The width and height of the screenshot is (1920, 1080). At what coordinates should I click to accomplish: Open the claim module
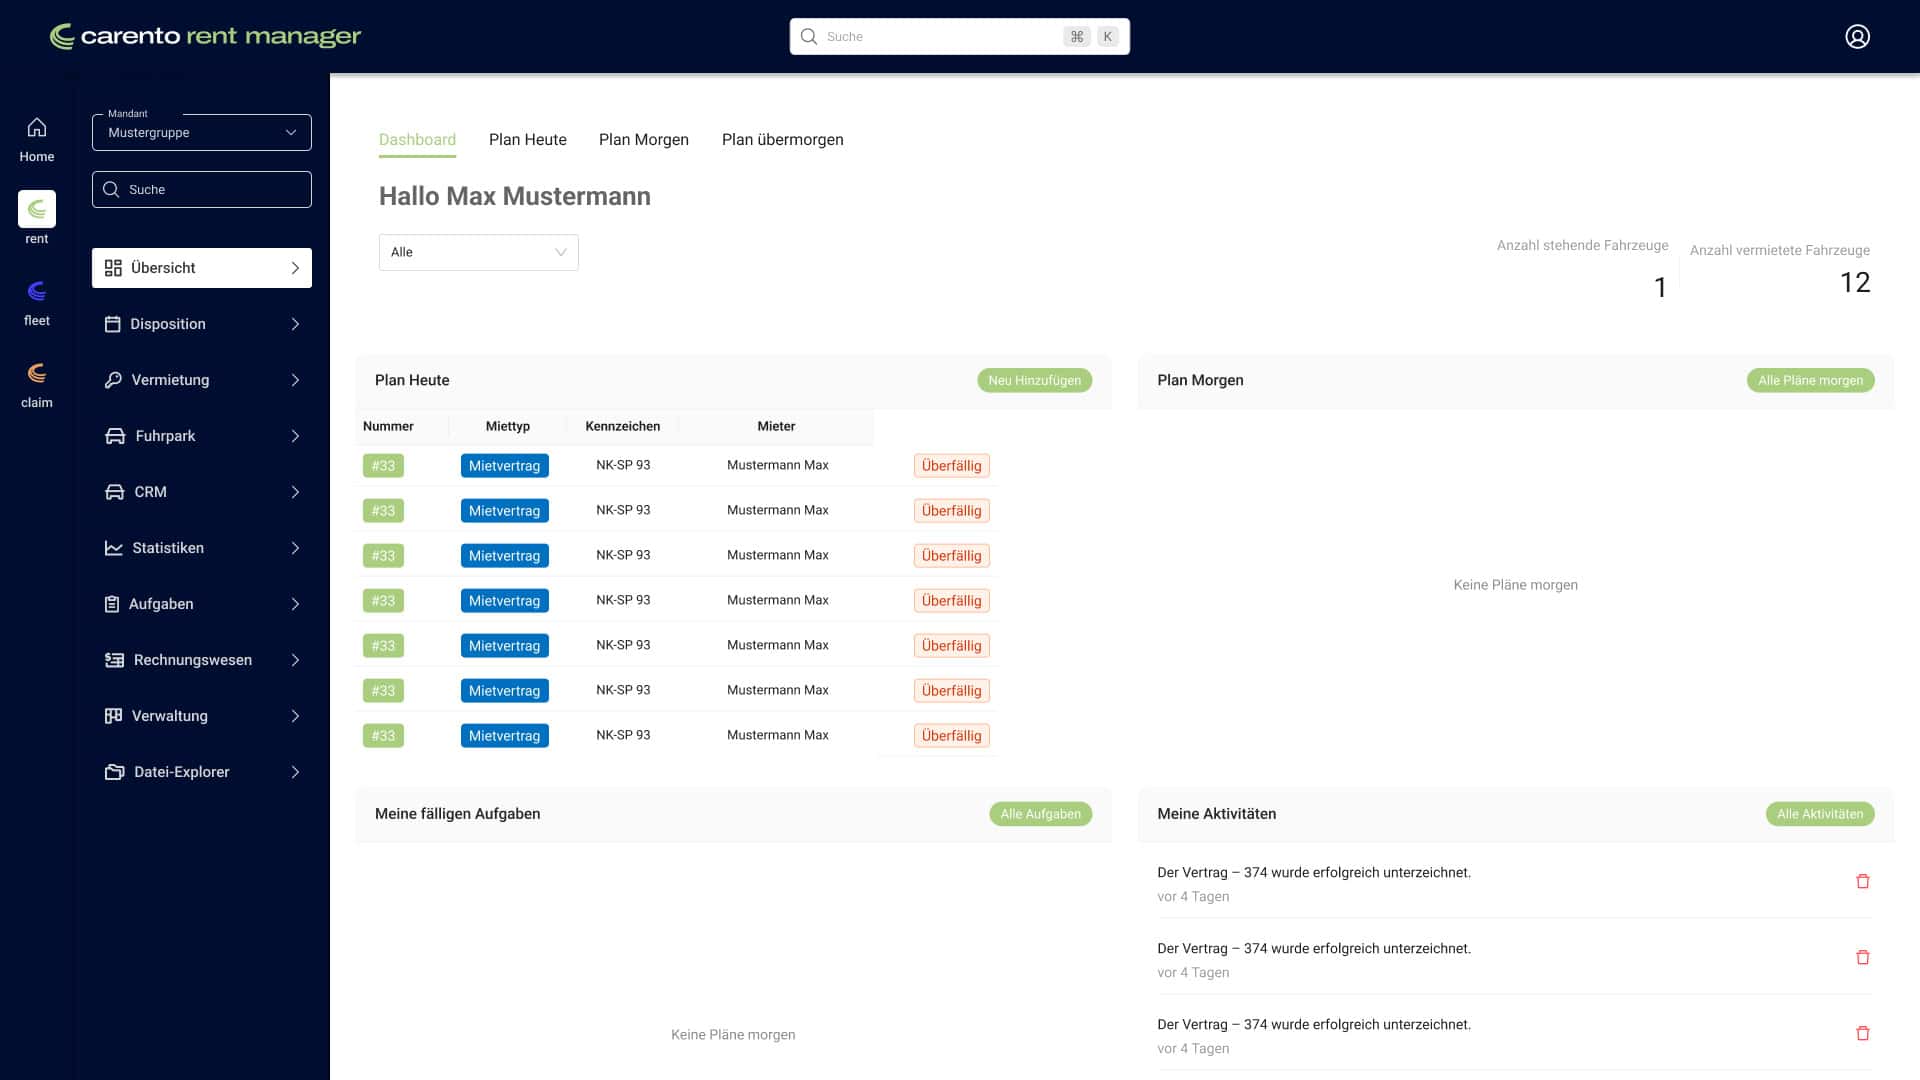click(x=36, y=372)
